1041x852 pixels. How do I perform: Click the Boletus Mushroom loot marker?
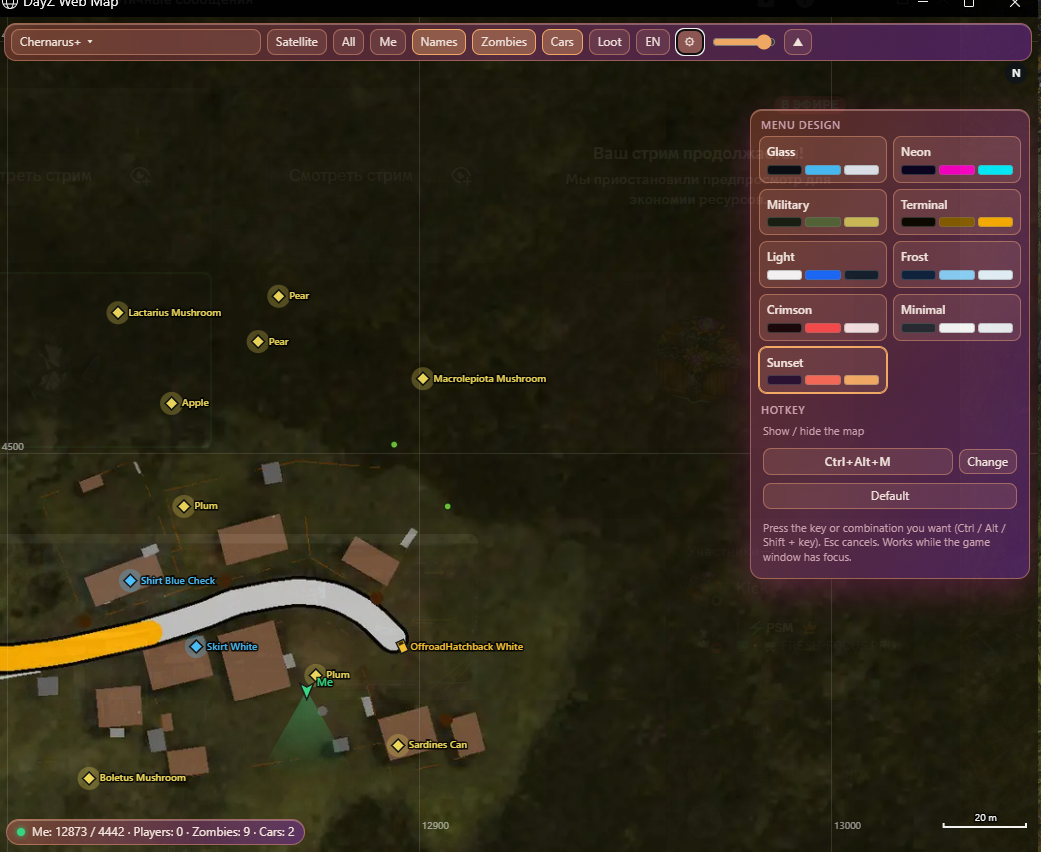[x=88, y=778]
